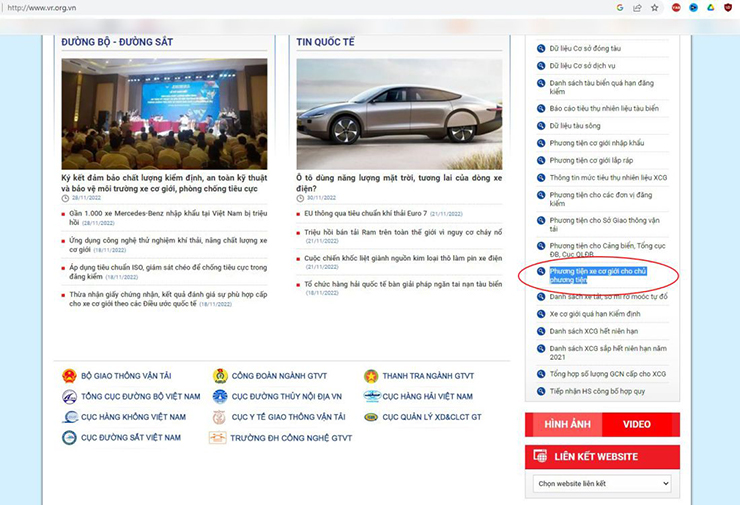Click the Cục Hàng Không Việt Nam logo
740x505 pixels.
click(x=69, y=417)
